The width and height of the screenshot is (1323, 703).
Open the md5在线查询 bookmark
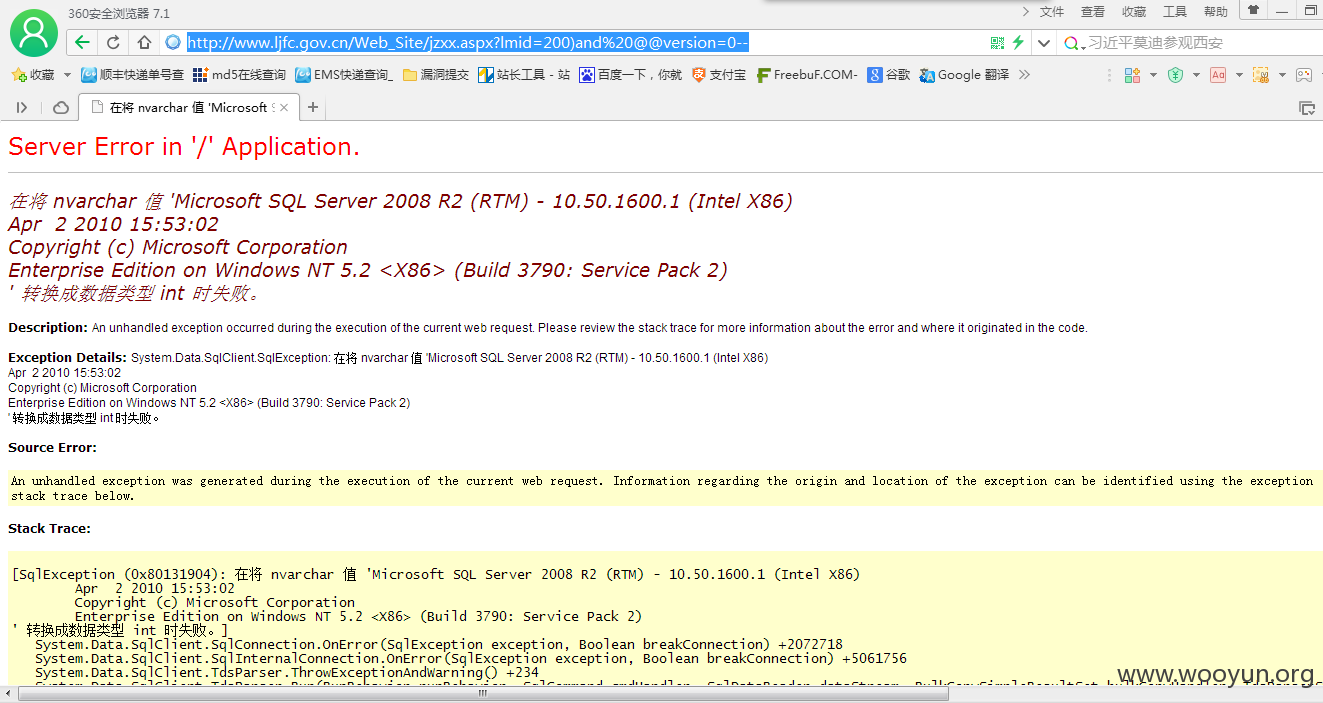point(240,75)
